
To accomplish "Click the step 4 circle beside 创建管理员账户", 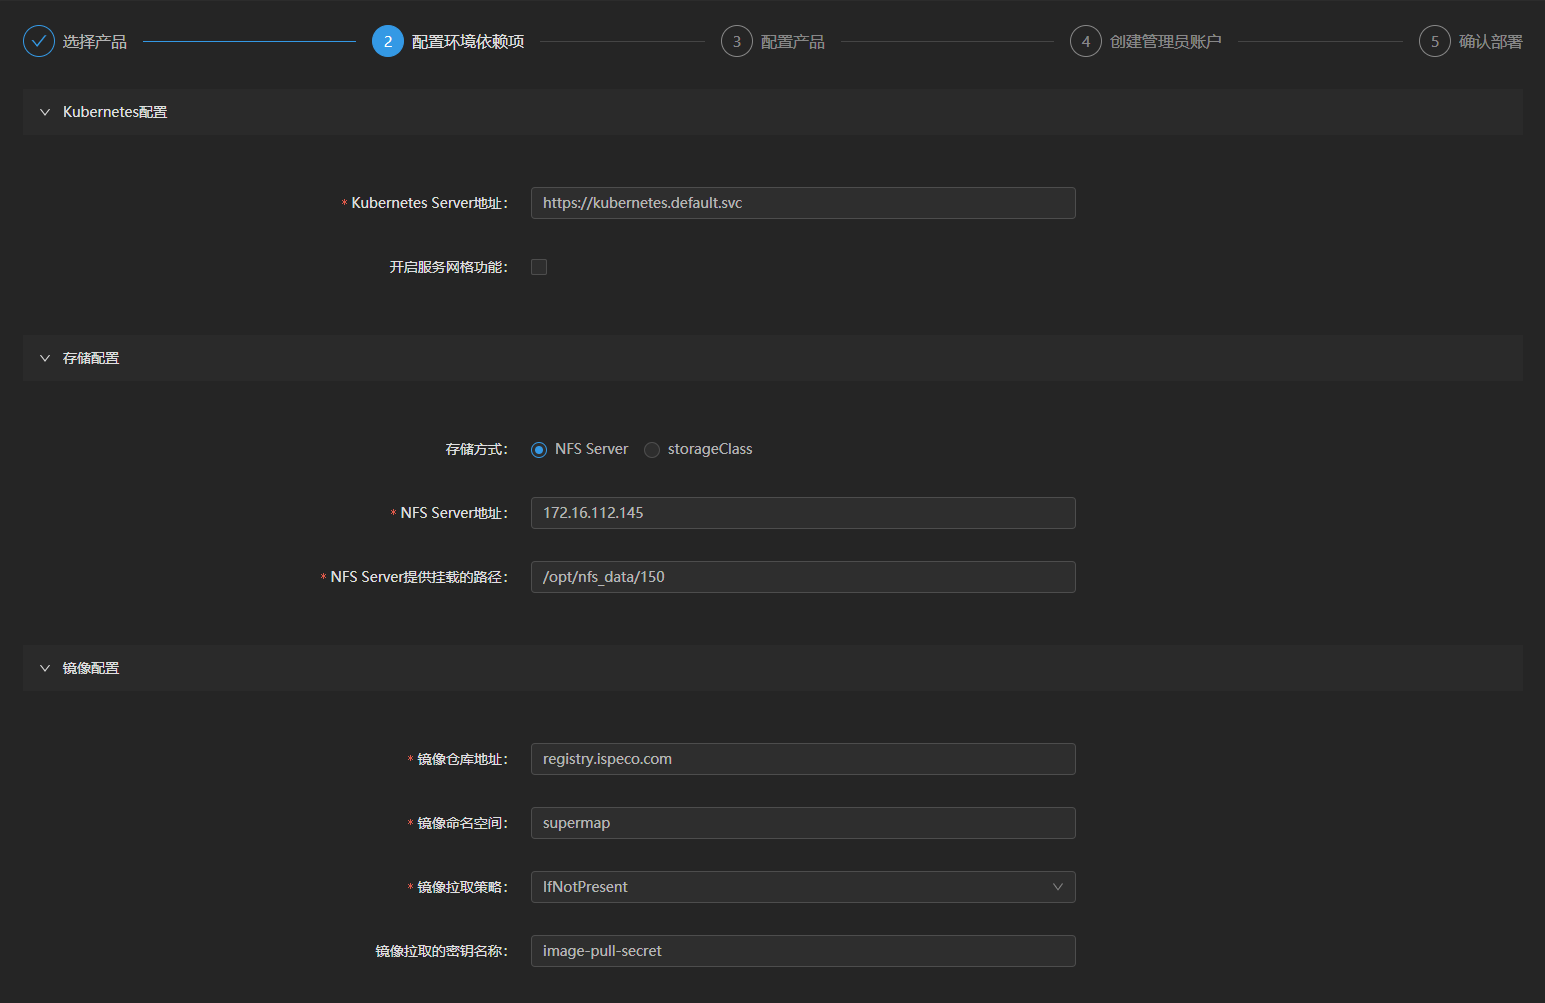I will tap(1086, 41).
